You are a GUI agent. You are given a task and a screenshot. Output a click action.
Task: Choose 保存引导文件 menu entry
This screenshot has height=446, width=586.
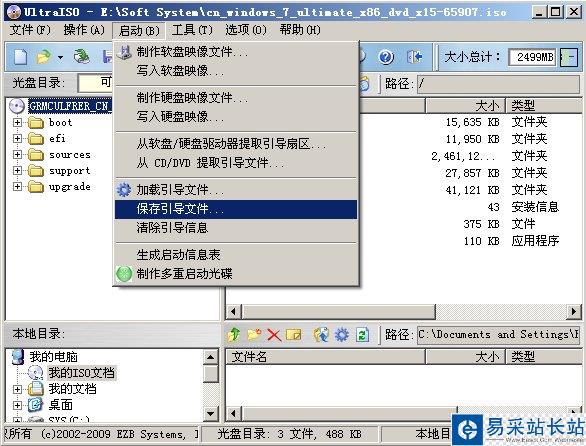236,209
